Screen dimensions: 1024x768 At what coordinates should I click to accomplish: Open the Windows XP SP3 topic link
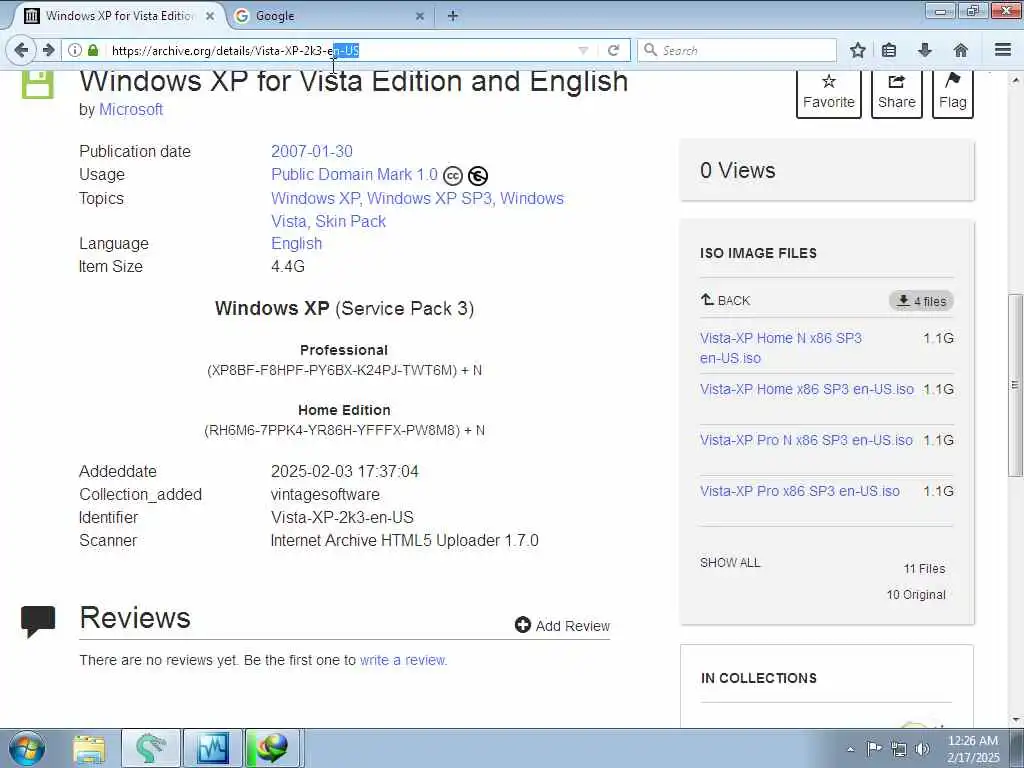click(428, 199)
